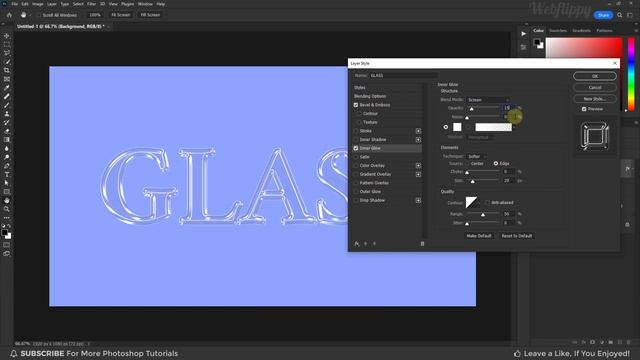
Task: Click the fx icon in Layer Style dialog
Action: click(x=357, y=244)
